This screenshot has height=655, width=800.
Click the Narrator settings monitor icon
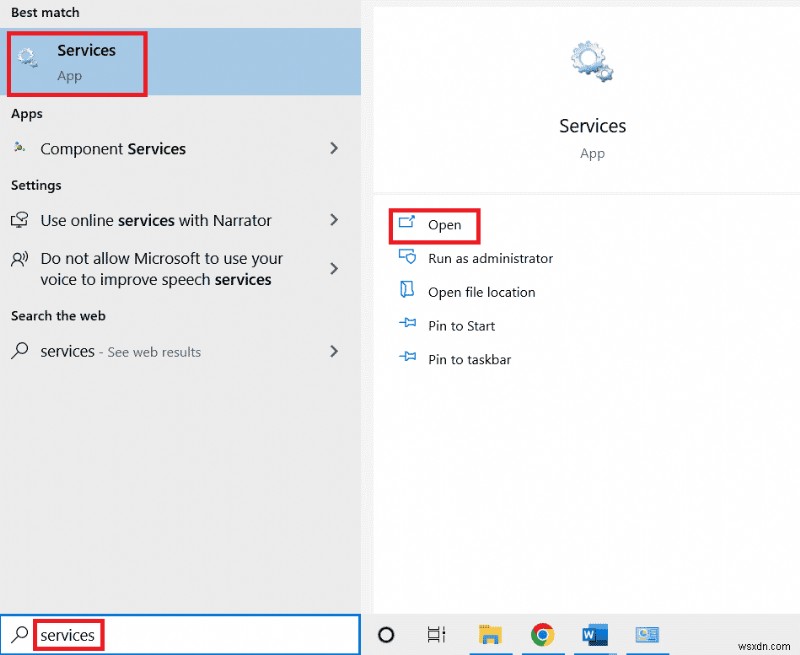(20, 220)
